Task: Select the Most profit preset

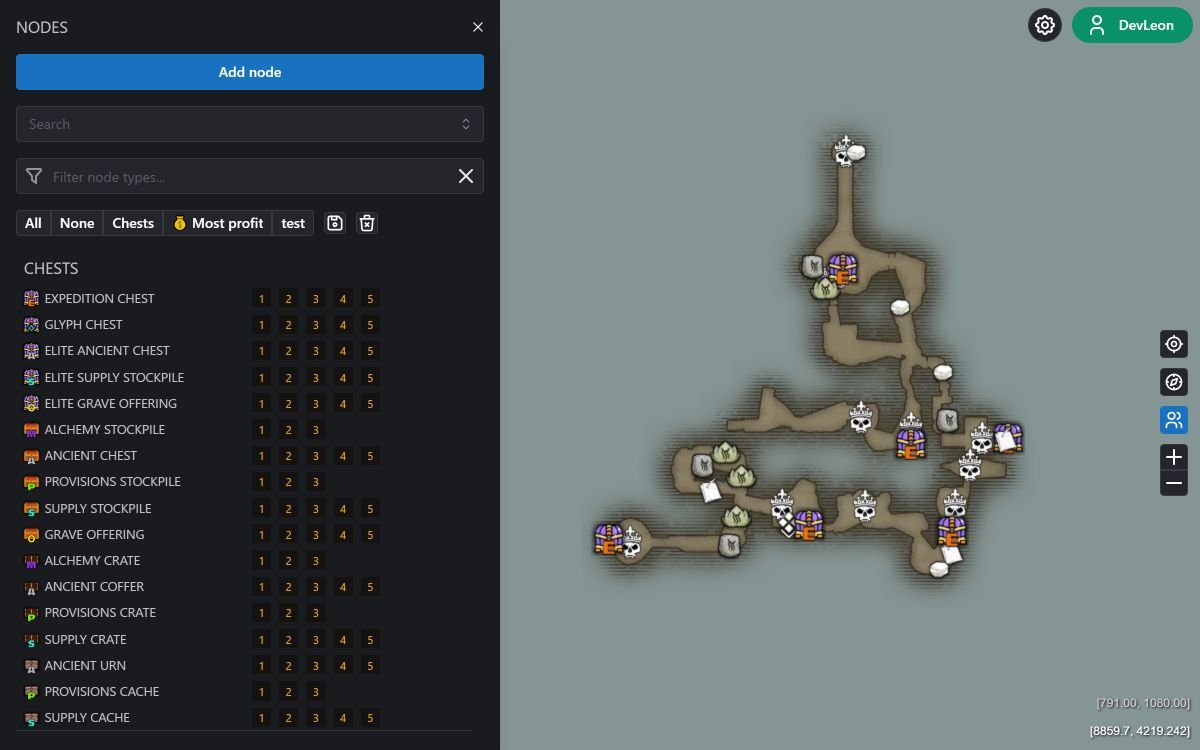Action: pos(218,223)
